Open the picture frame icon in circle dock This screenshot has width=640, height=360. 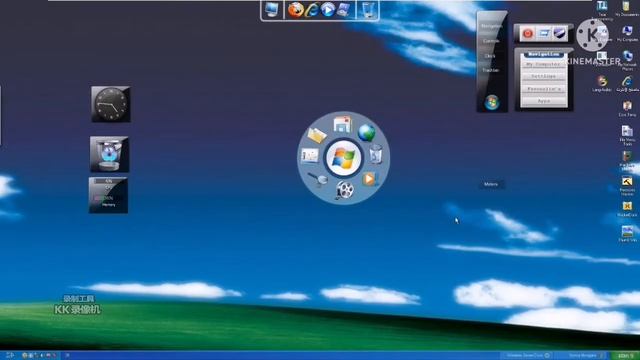pyautogui.click(x=310, y=156)
